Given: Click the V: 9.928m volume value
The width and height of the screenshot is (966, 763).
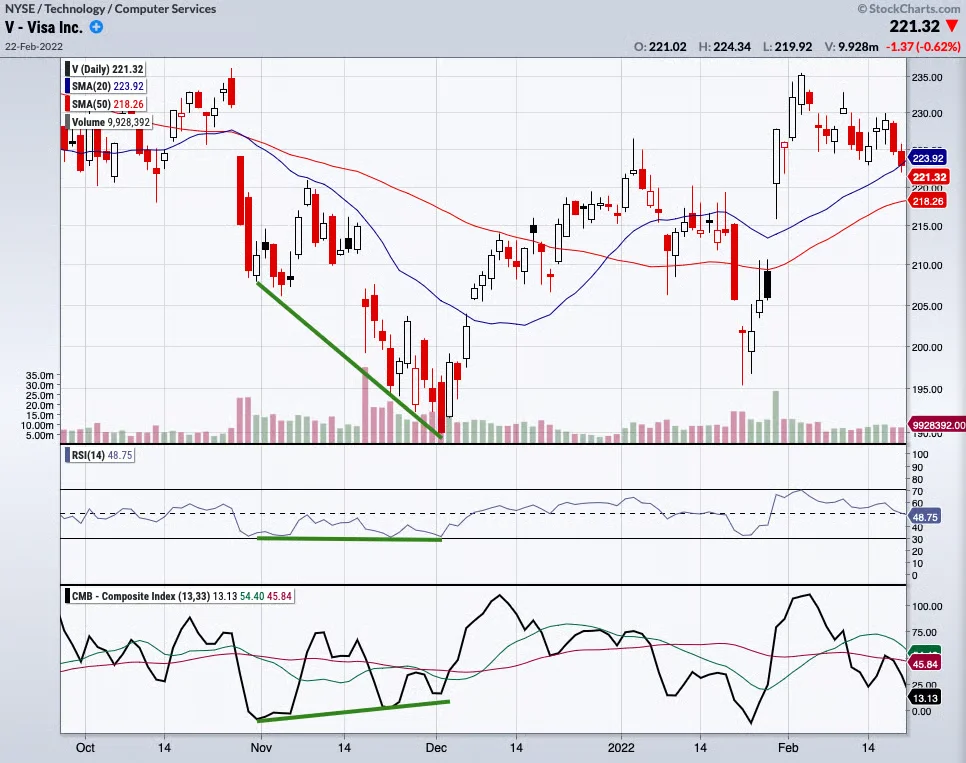Looking at the screenshot, I should point(851,47).
